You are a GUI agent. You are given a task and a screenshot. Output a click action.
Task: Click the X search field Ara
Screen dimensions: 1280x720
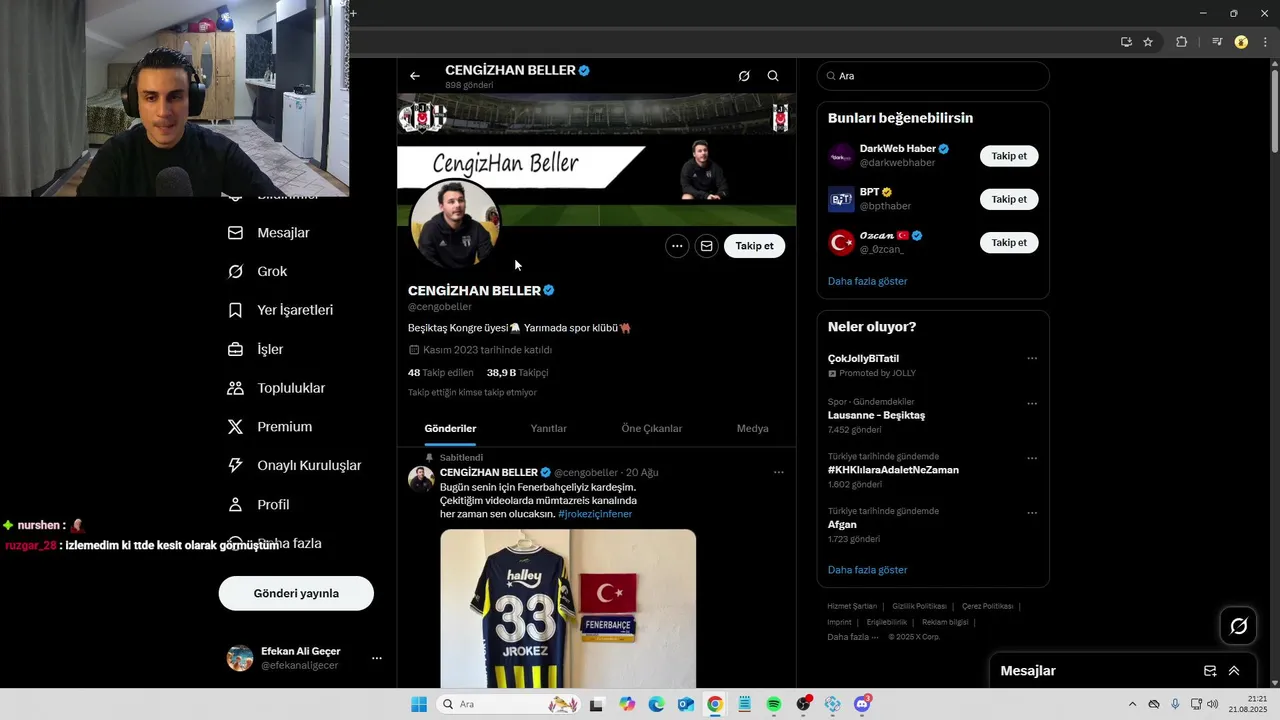pos(933,76)
